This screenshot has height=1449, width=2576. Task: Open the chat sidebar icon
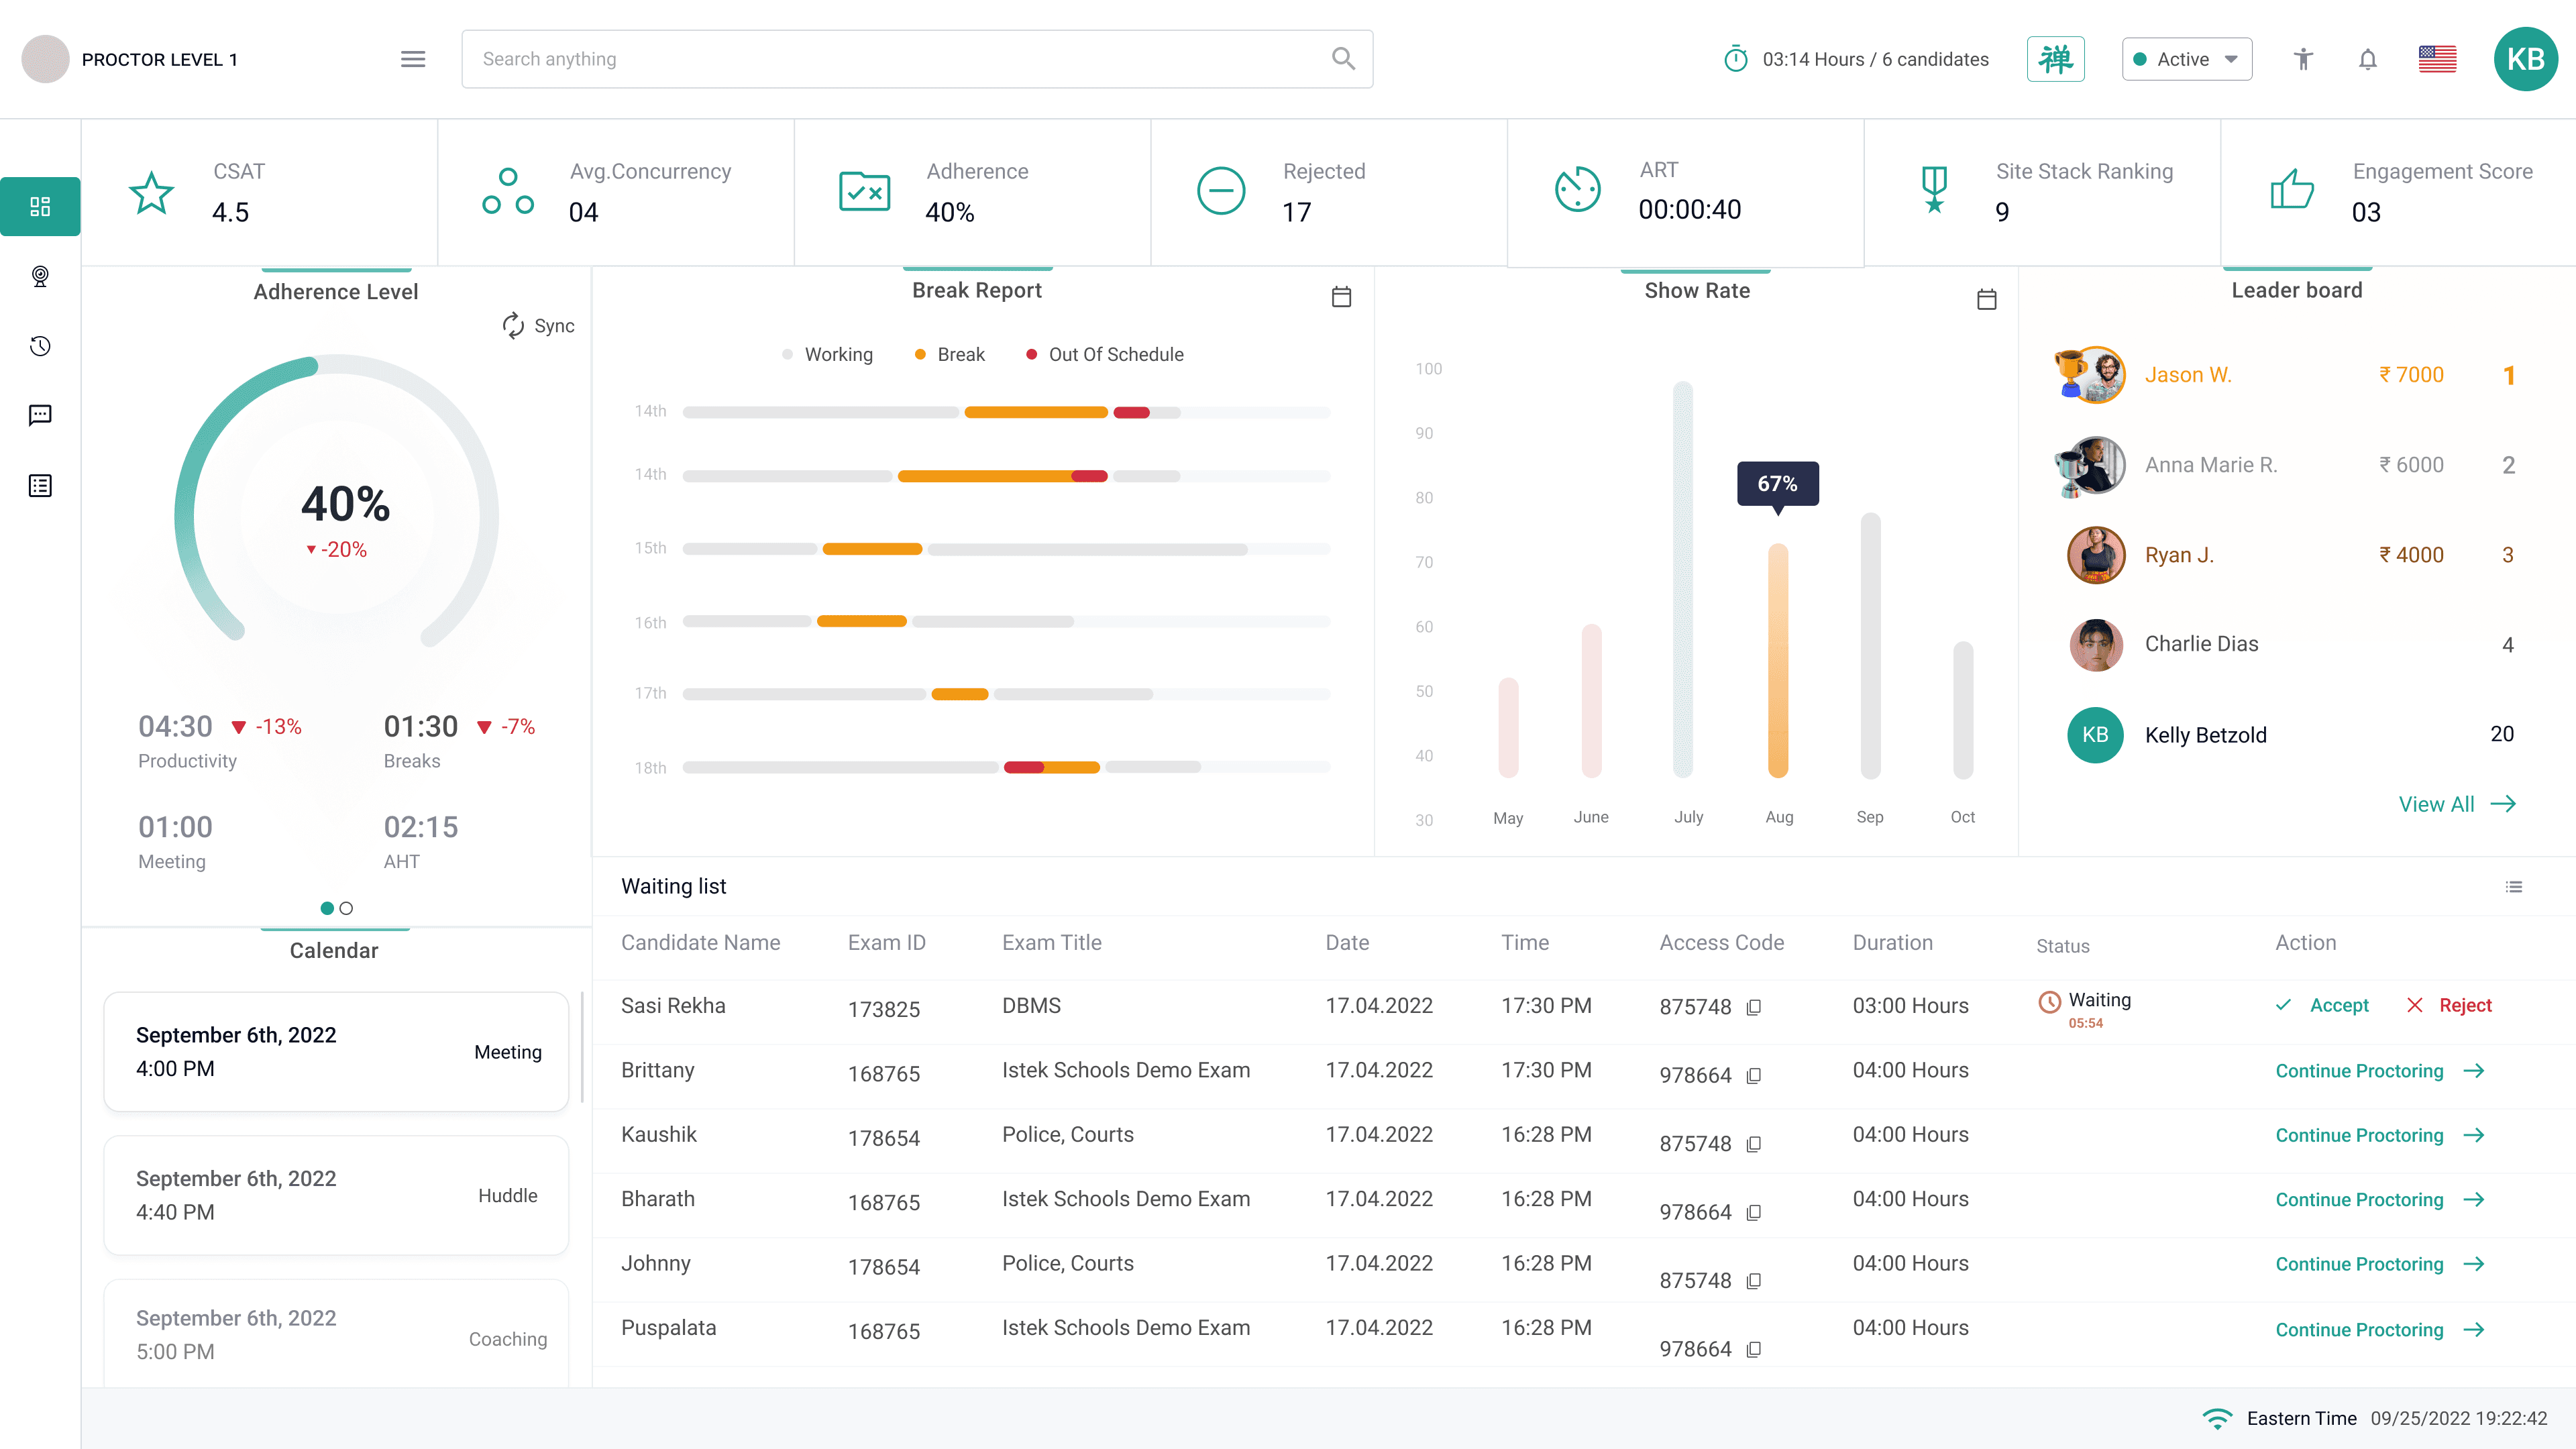pos(40,415)
